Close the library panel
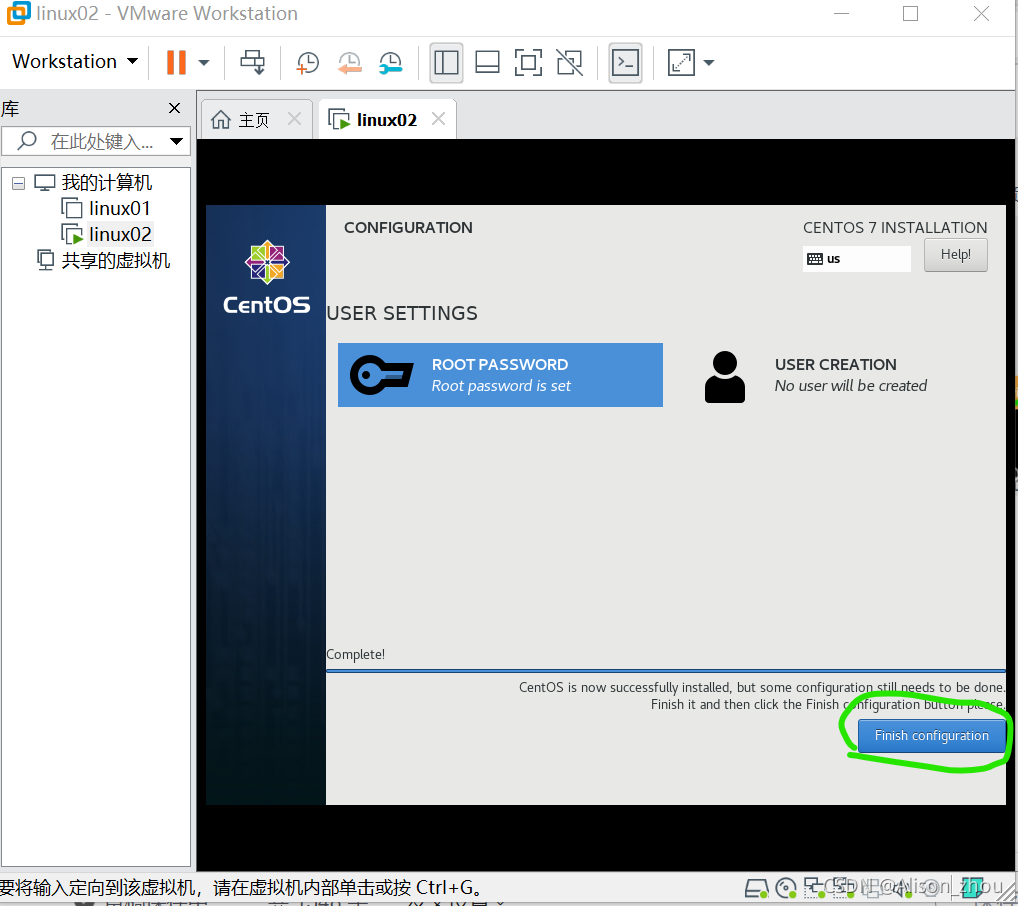Screen dimensions: 1018x906 [x=175, y=108]
